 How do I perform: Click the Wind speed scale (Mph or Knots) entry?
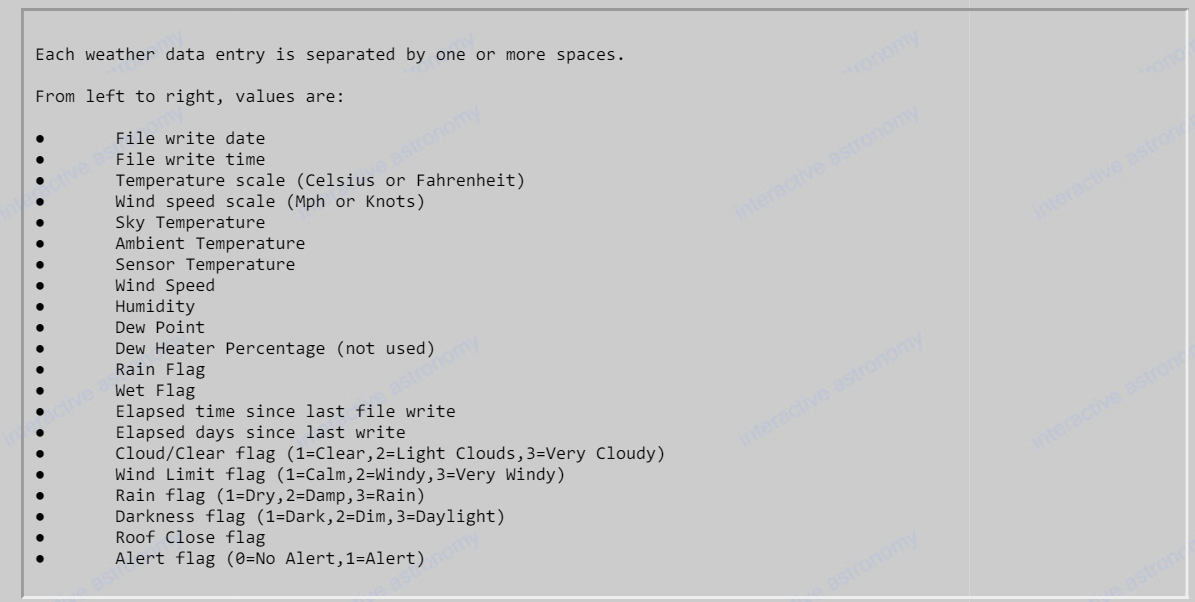(x=270, y=201)
